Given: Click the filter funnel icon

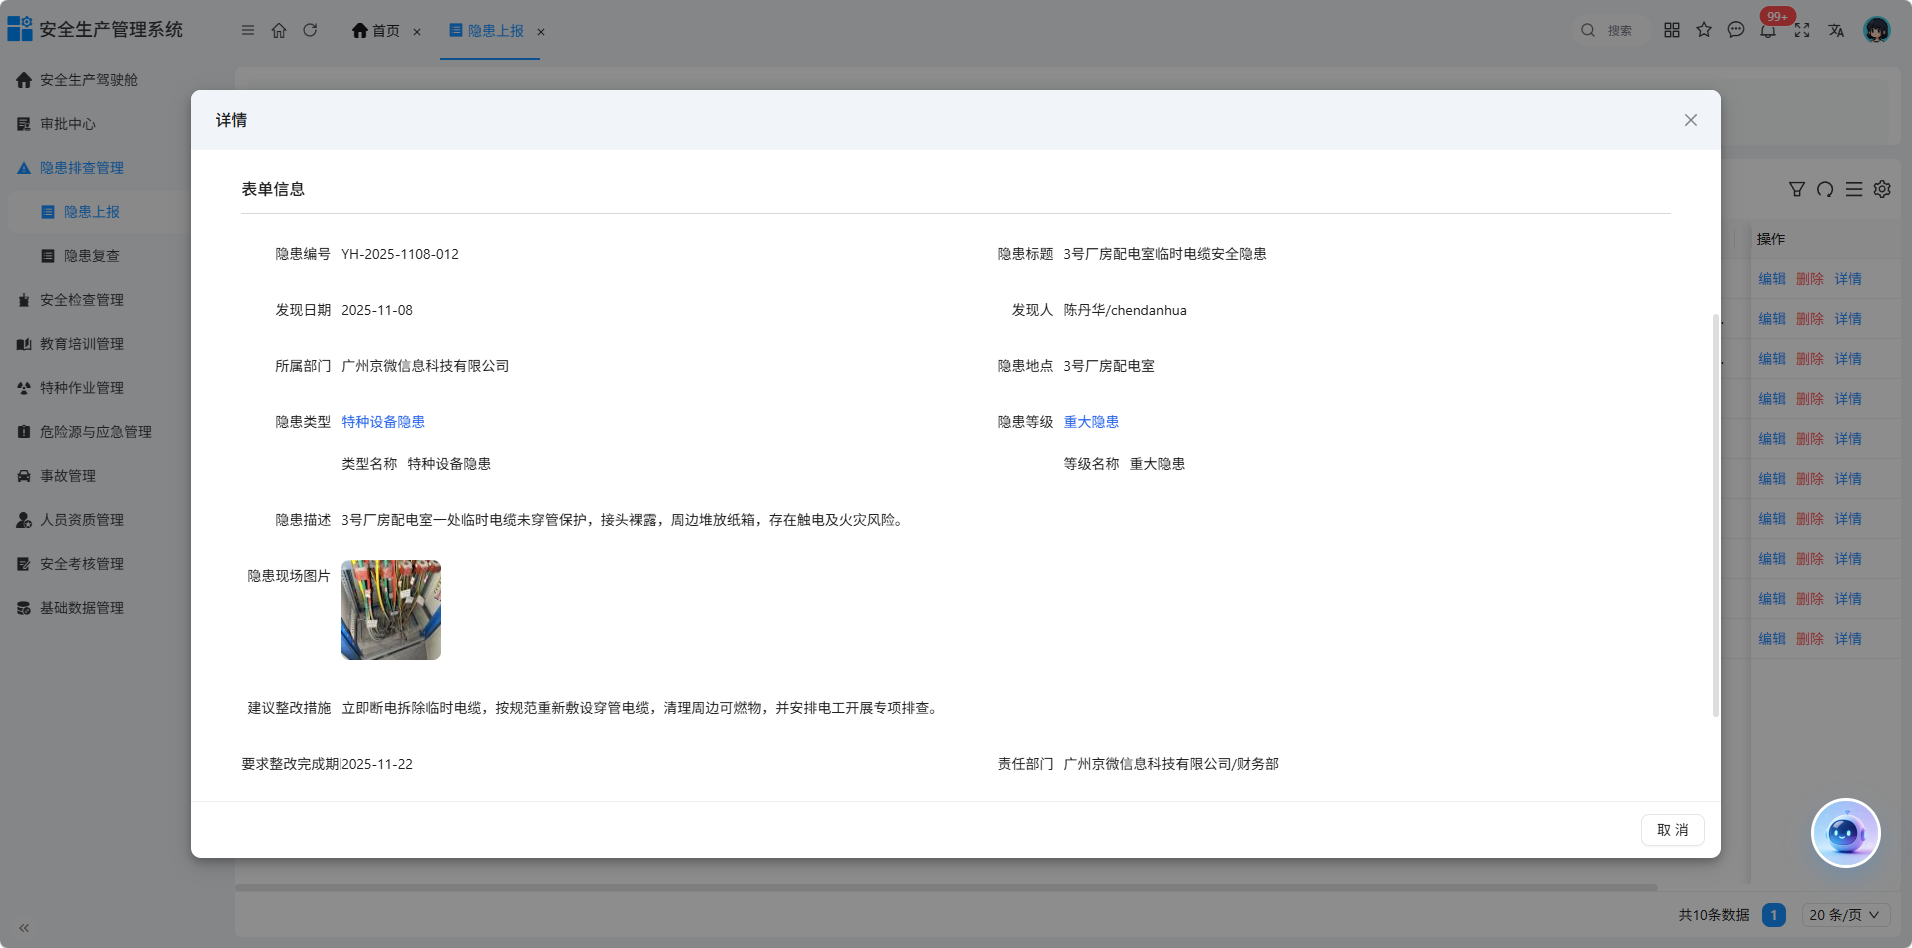Looking at the screenshot, I should click(x=1797, y=189).
